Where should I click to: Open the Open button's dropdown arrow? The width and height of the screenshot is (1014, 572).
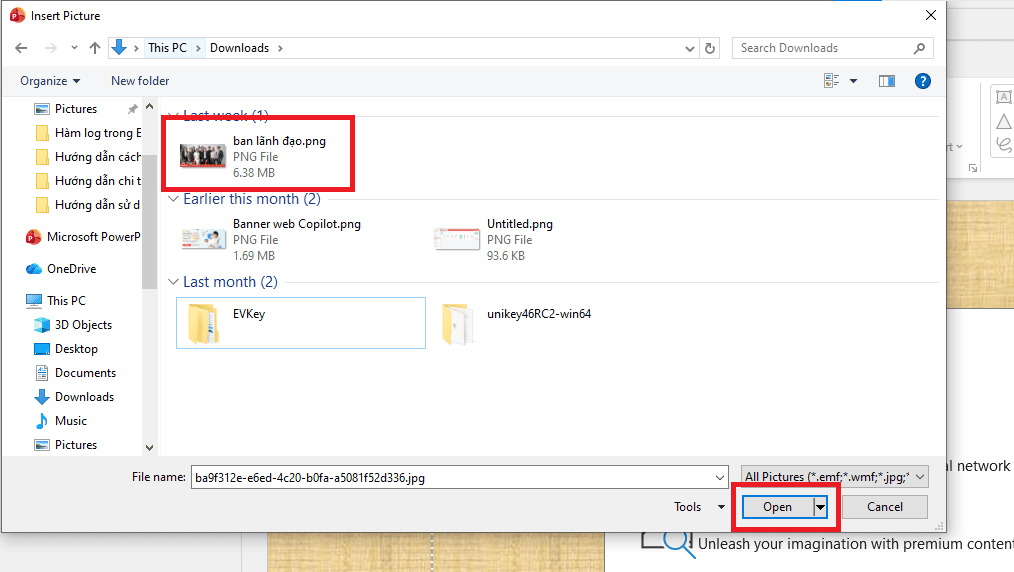click(x=820, y=507)
